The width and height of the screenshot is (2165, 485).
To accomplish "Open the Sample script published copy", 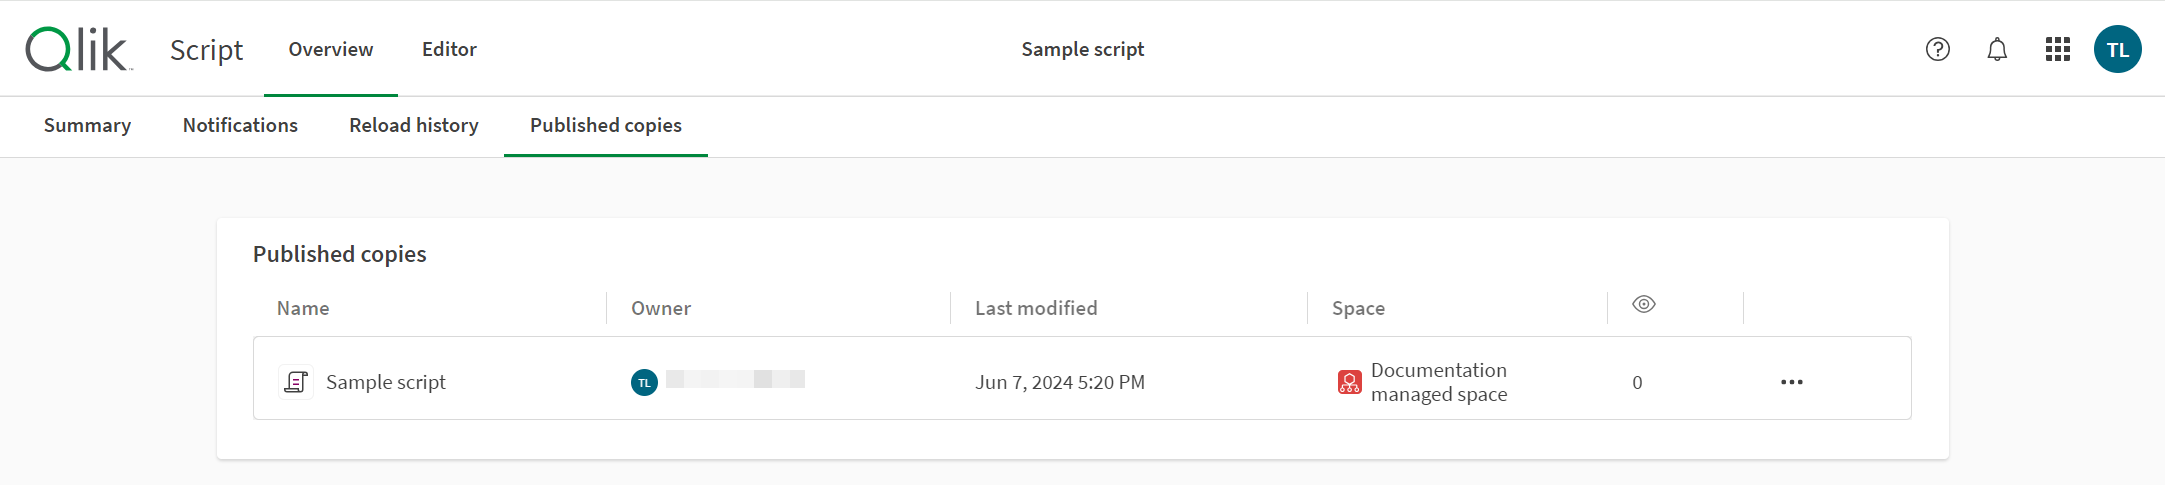I will (x=386, y=382).
